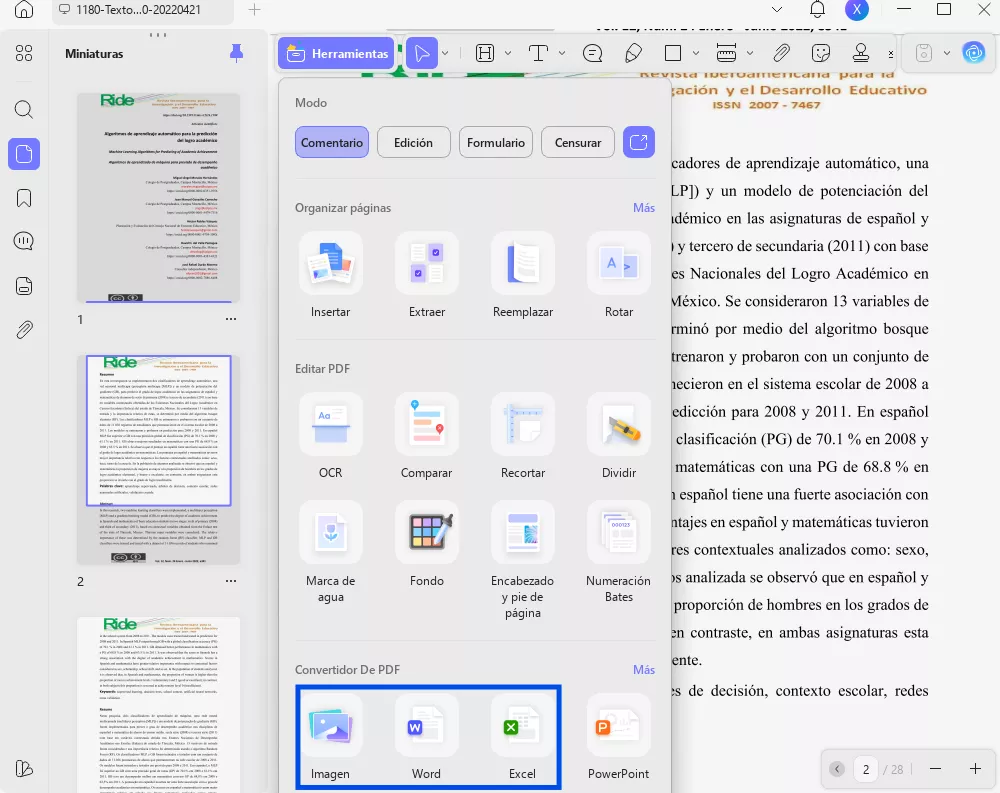The image size is (1000, 793).
Task: Go to previous page arrow
Action: coord(837,769)
